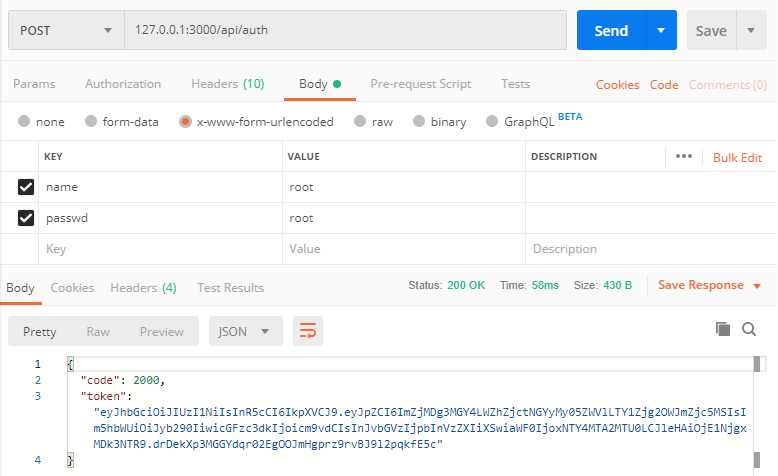Open the Params tab
778x476 pixels.
point(34,84)
